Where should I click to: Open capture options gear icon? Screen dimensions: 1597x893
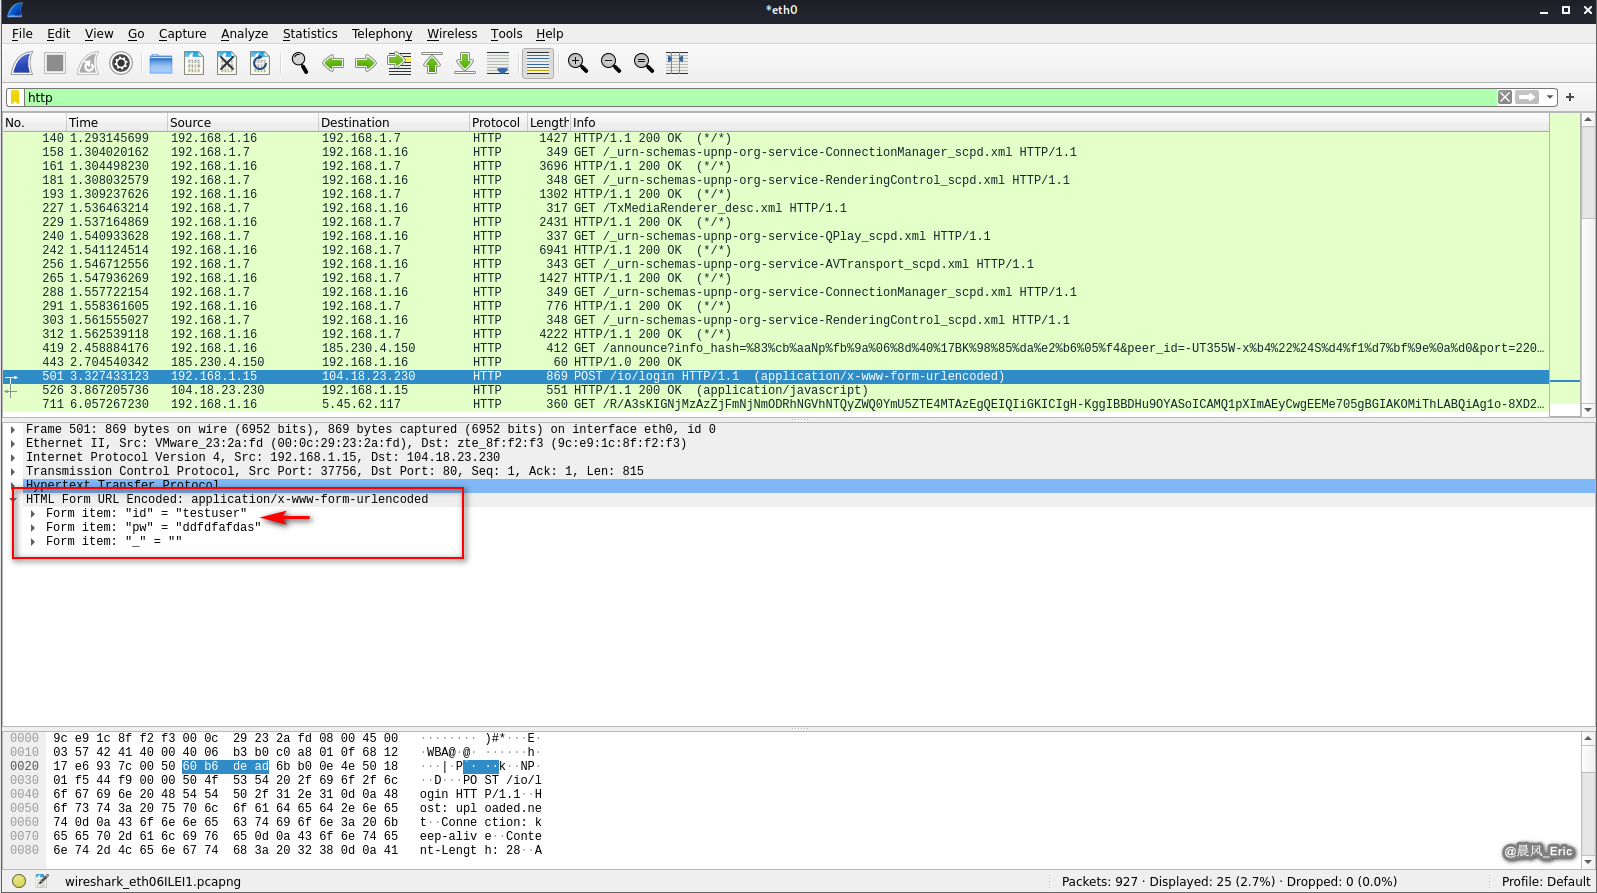(121, 63)
